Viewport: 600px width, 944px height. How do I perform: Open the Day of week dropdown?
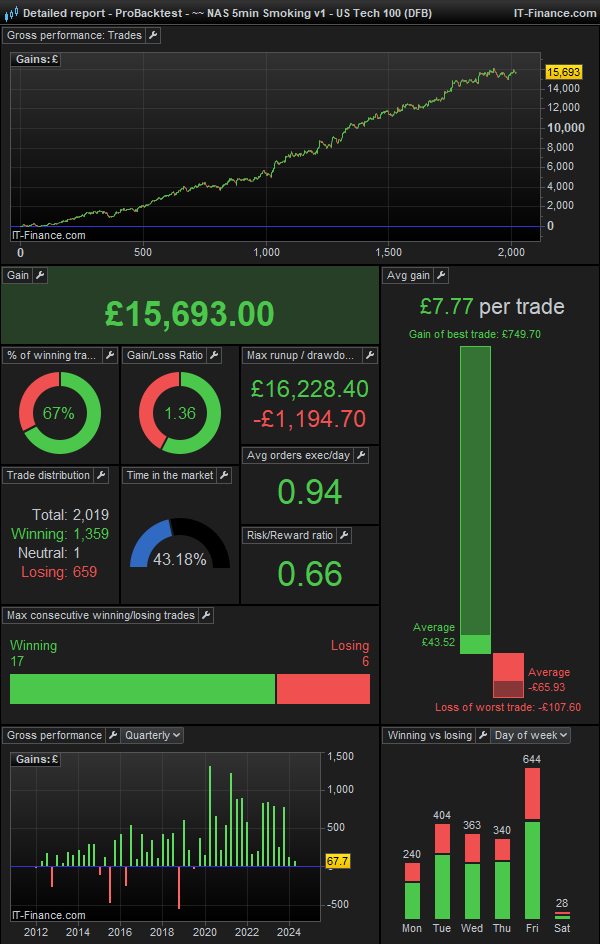click(530, 735)
